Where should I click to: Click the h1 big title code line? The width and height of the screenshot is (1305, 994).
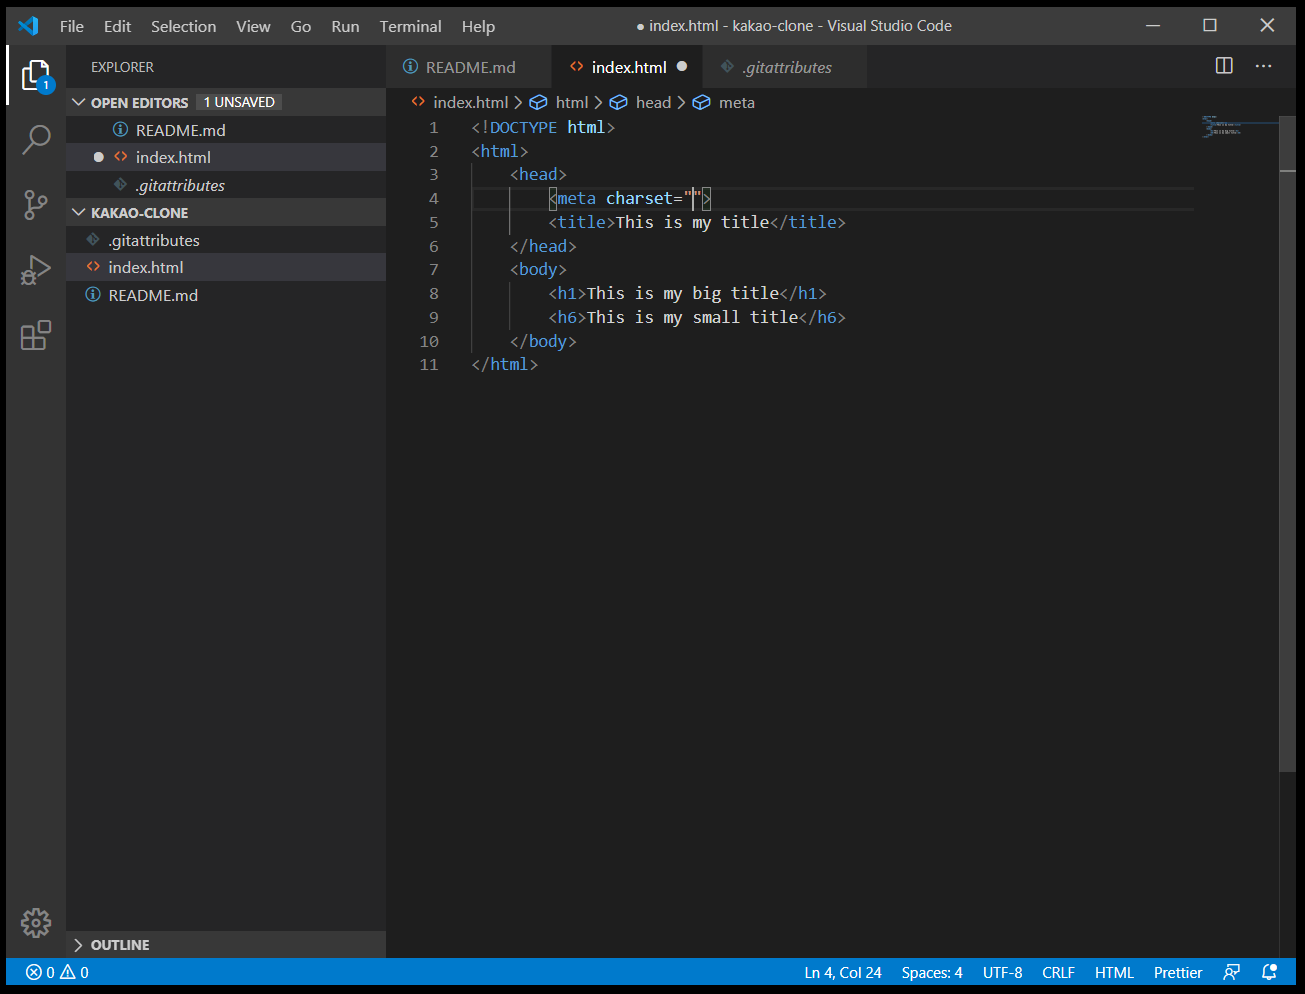tap(687, 293)
